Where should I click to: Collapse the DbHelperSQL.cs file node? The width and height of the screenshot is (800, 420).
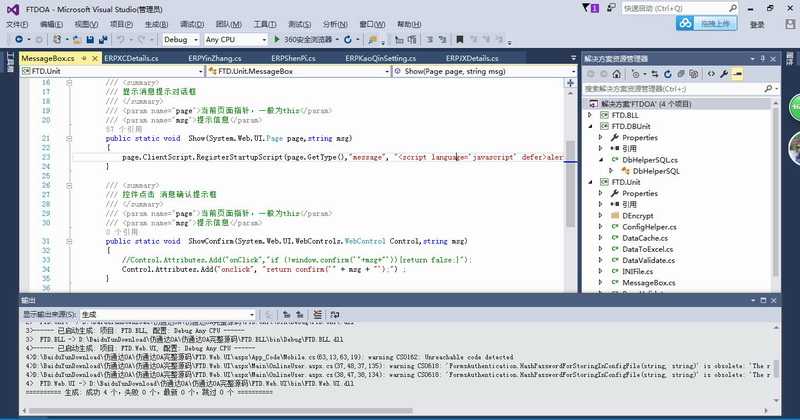point(601,160)
